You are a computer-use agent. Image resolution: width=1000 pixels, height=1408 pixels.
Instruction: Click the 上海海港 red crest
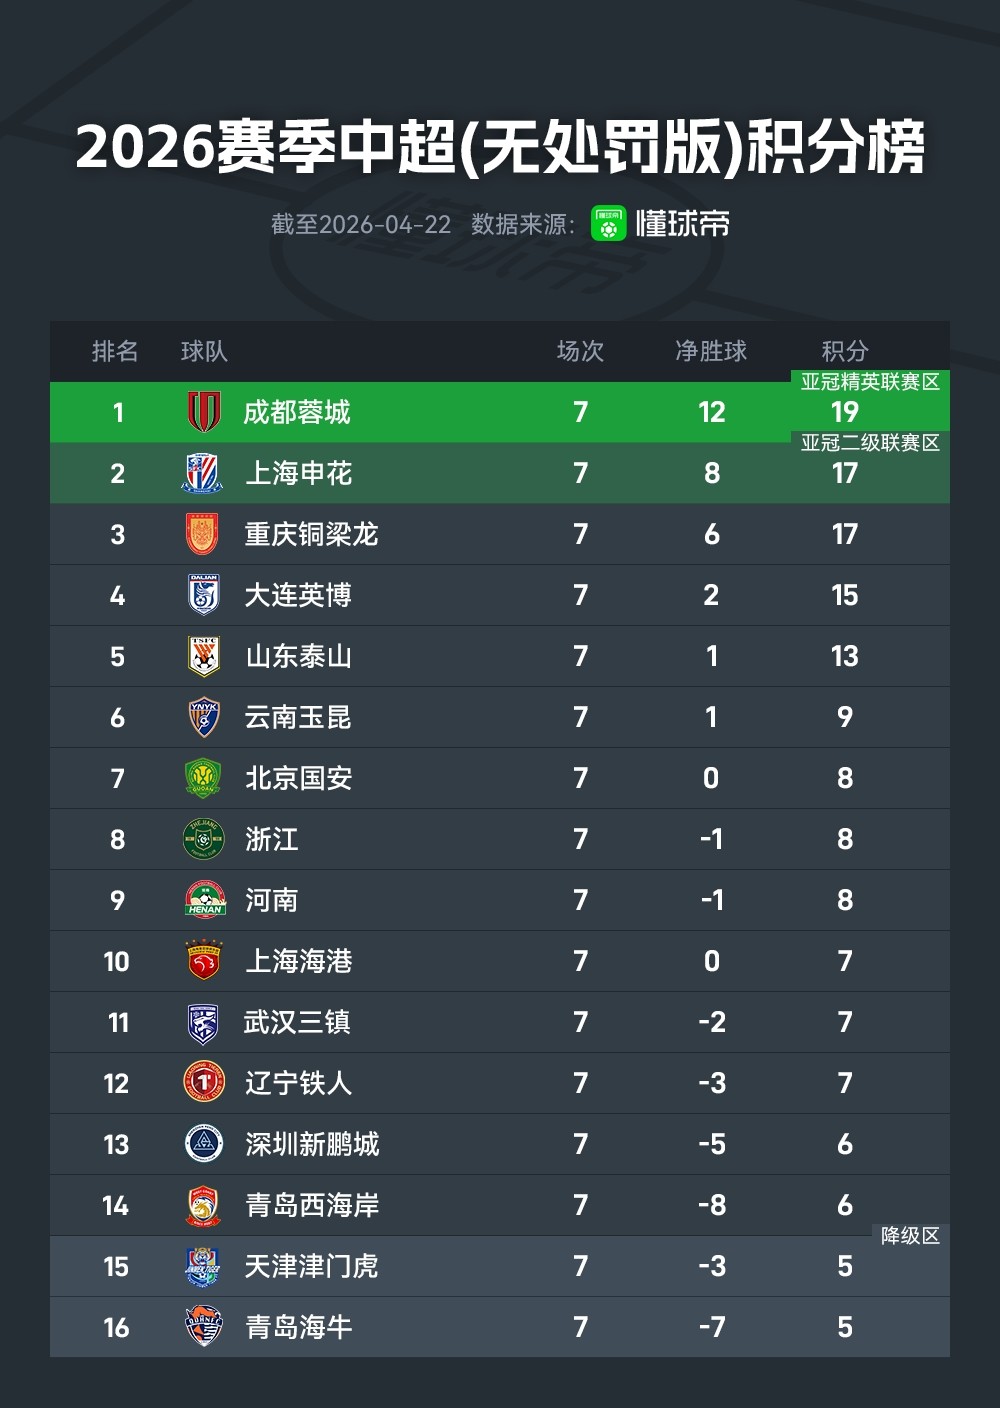pyautogui.click(x=203, y=961)
